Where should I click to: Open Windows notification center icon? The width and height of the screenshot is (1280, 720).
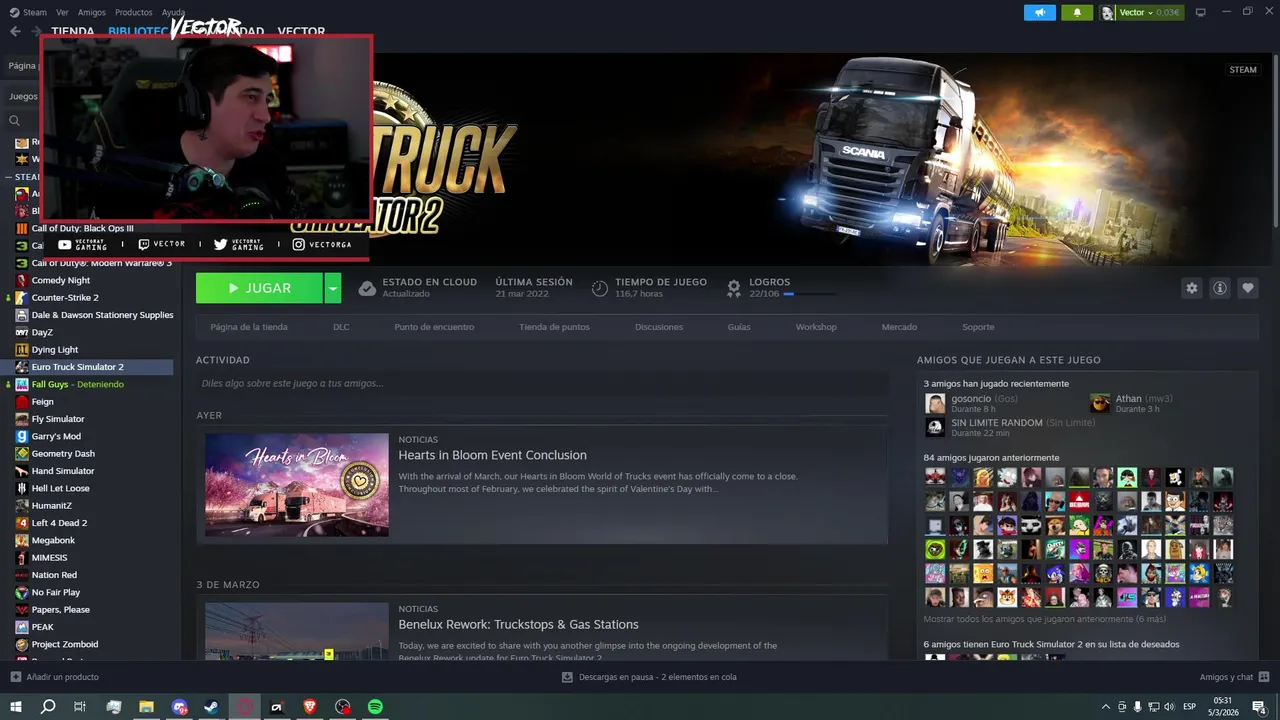click(1259, 707)
